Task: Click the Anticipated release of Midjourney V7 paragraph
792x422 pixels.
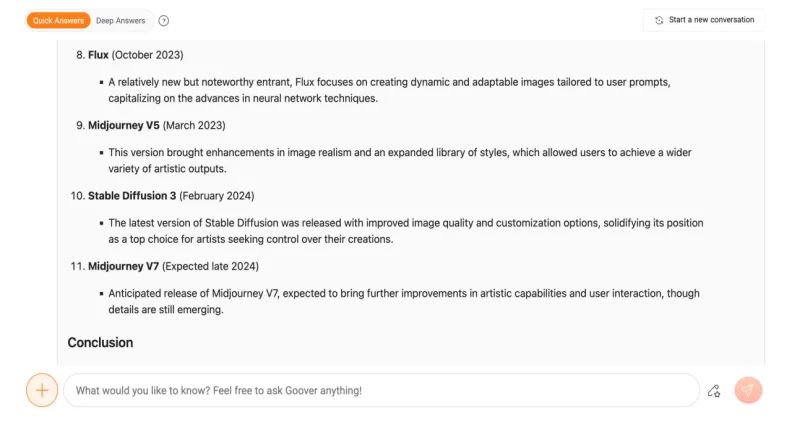Action: [x=404, y=301]
